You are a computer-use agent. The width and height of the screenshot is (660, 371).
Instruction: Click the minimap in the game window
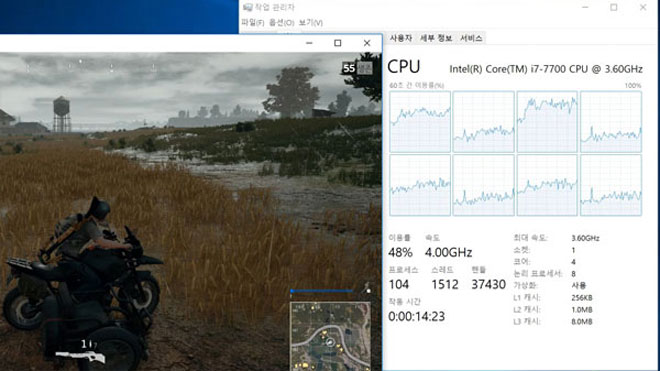coord(330,336)
